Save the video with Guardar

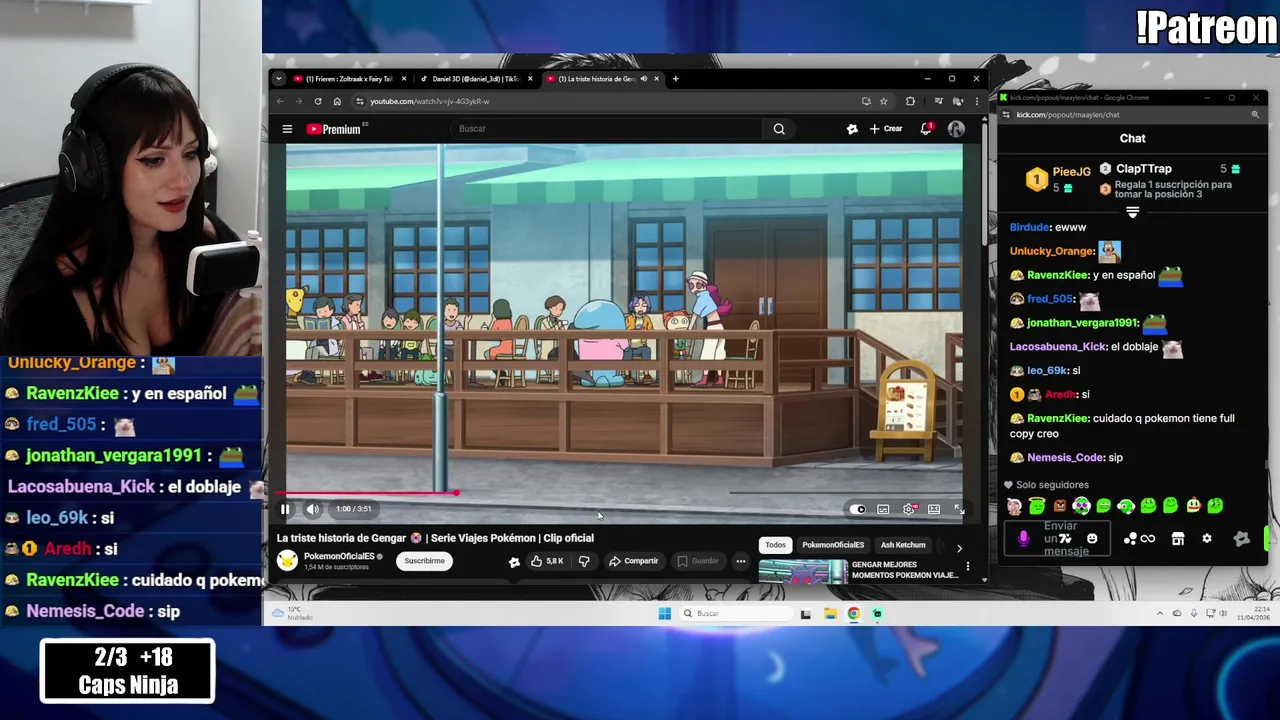(x=698, y=561)
